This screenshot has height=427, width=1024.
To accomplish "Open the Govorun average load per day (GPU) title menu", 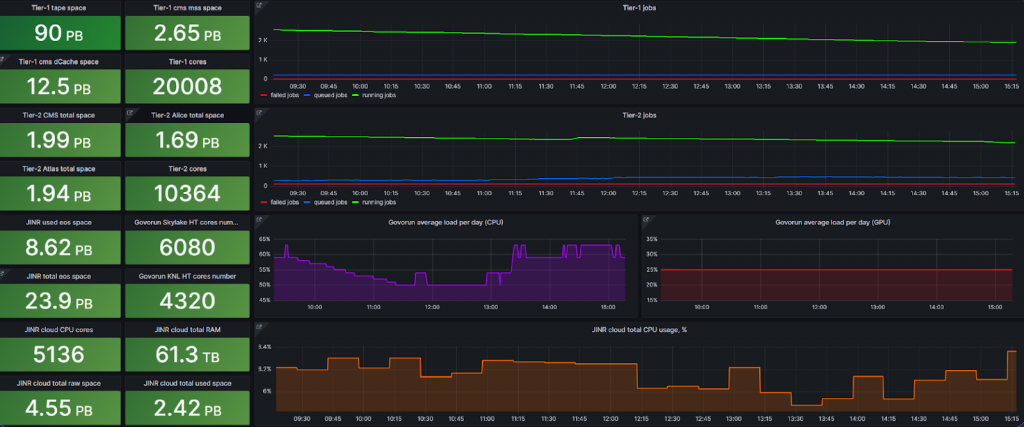I will (829, 222).
